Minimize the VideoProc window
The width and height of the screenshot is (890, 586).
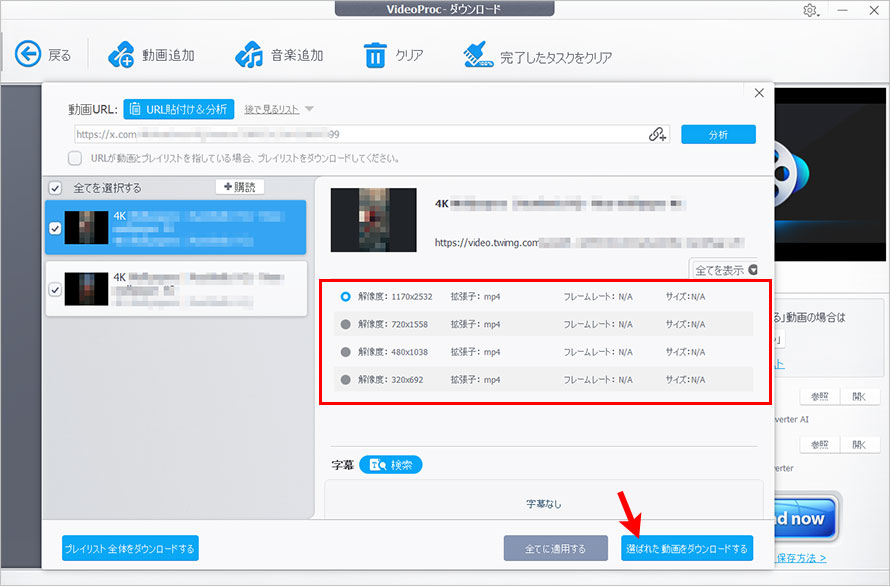[x=842, y=10]
